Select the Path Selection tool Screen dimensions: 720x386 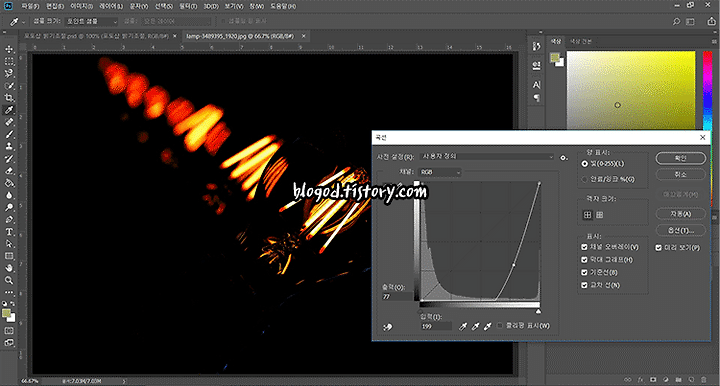pos(9,244)
